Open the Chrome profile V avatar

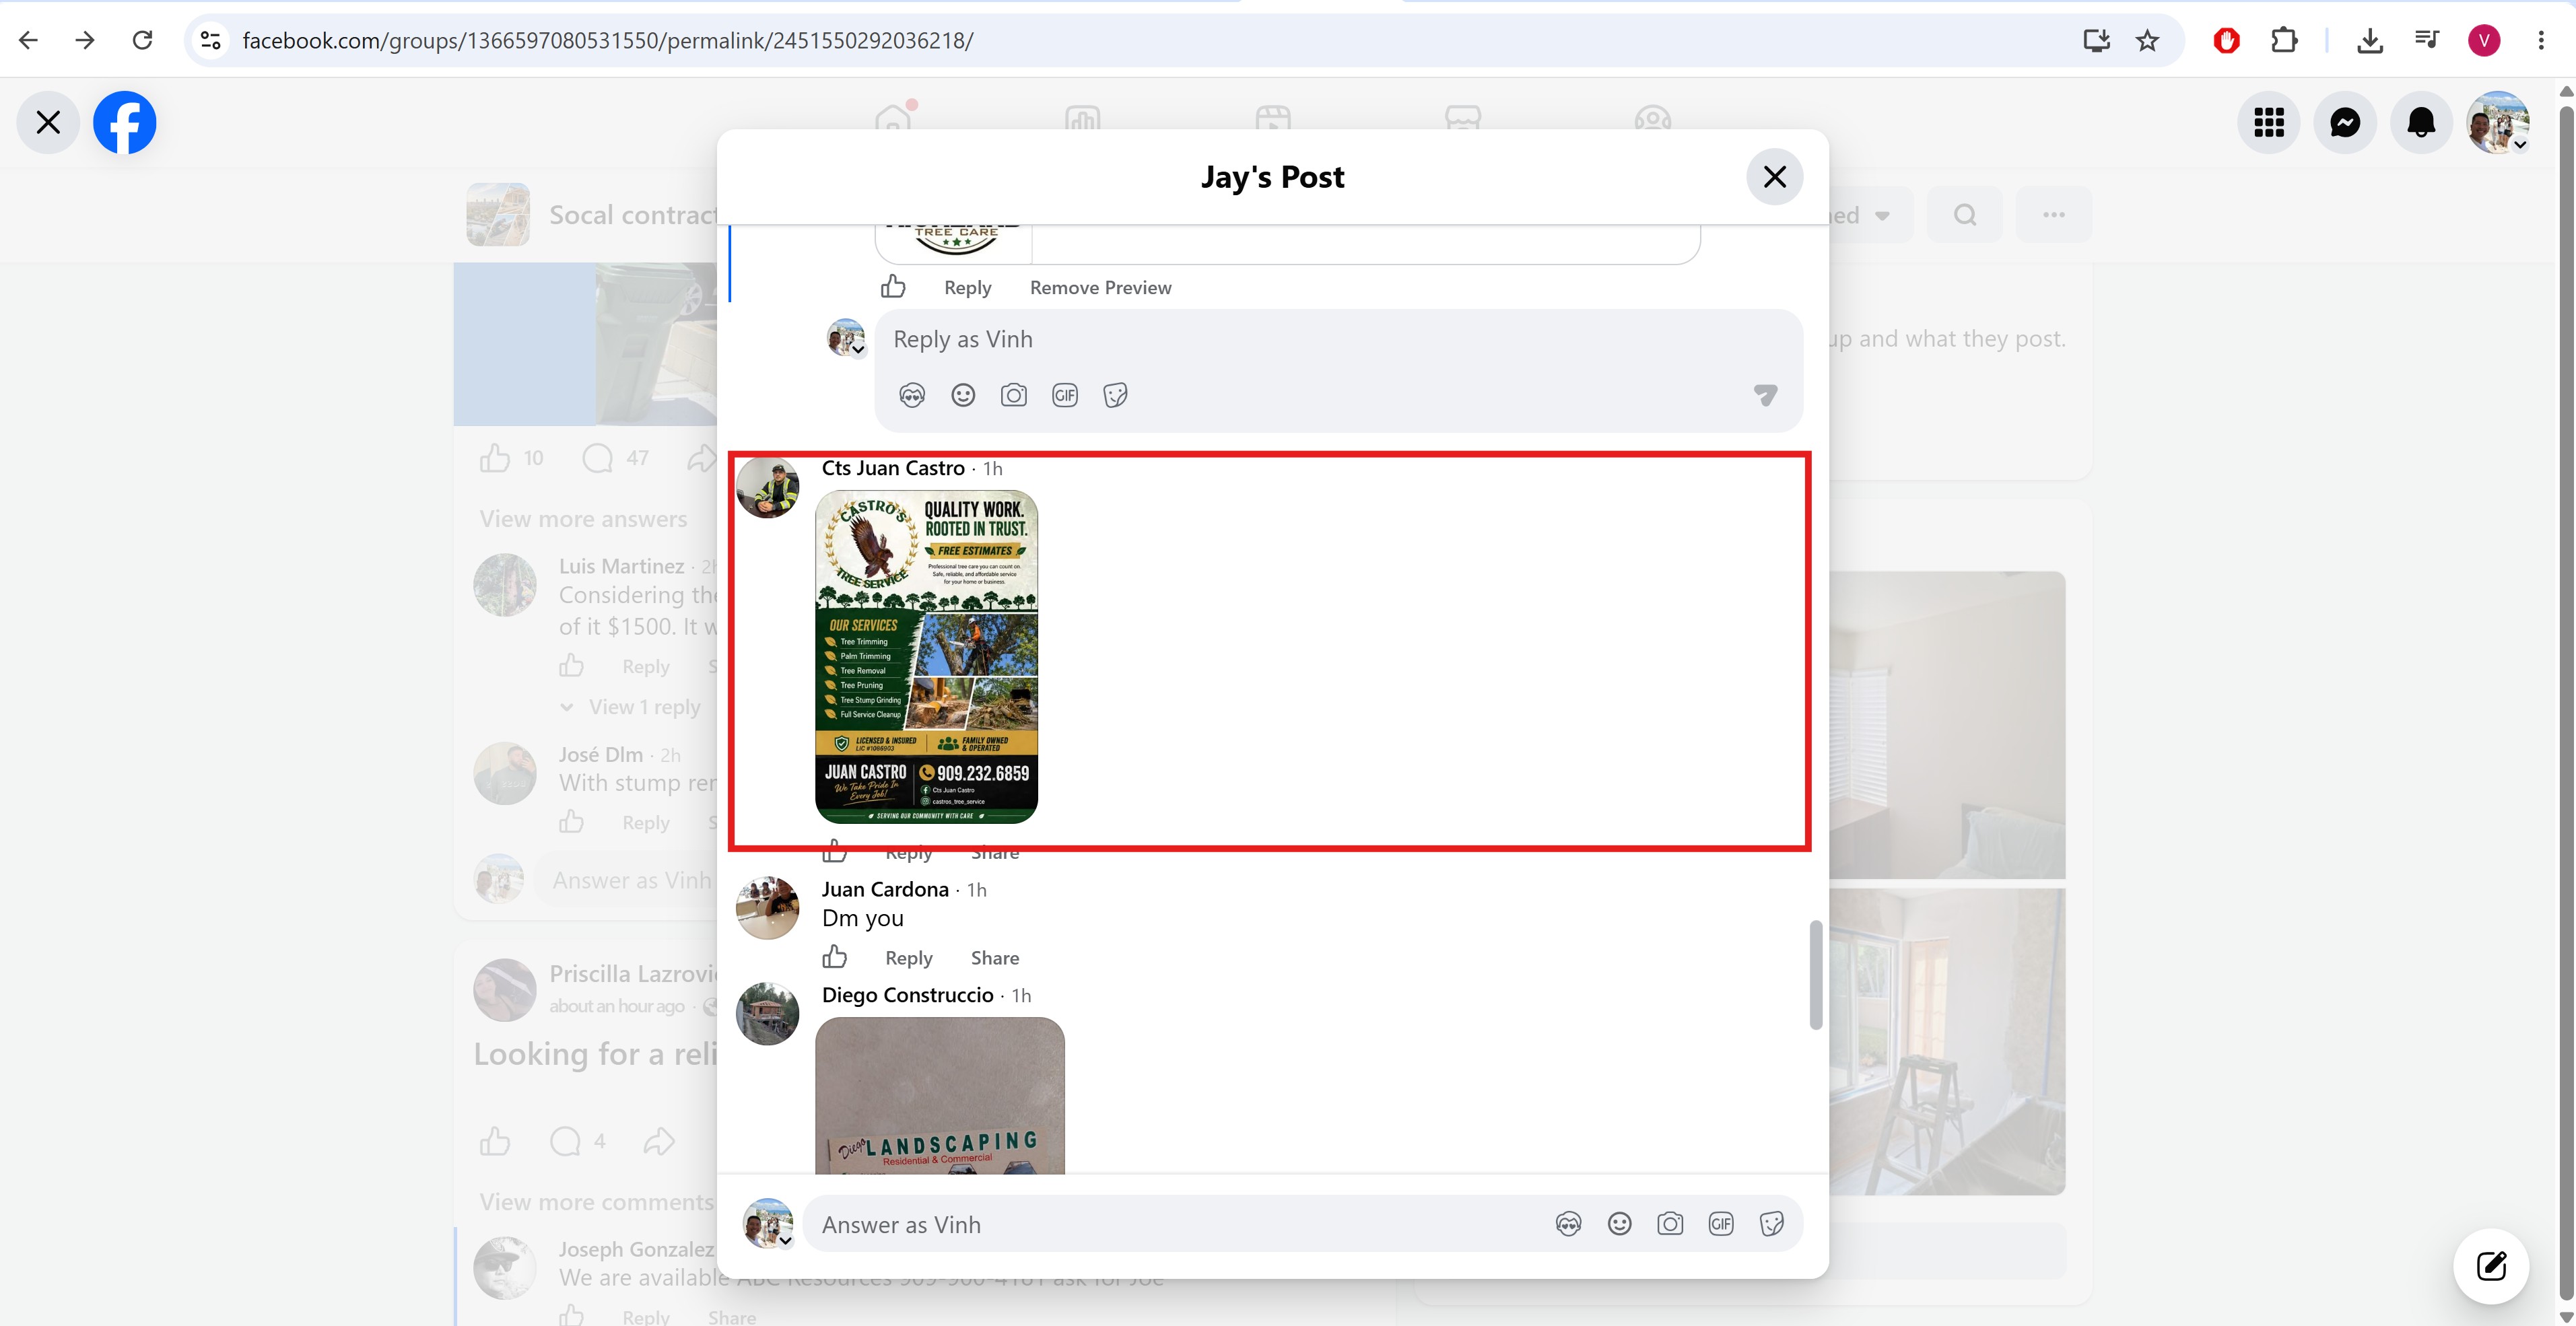pyautogui.click(x=2484, y=40)
